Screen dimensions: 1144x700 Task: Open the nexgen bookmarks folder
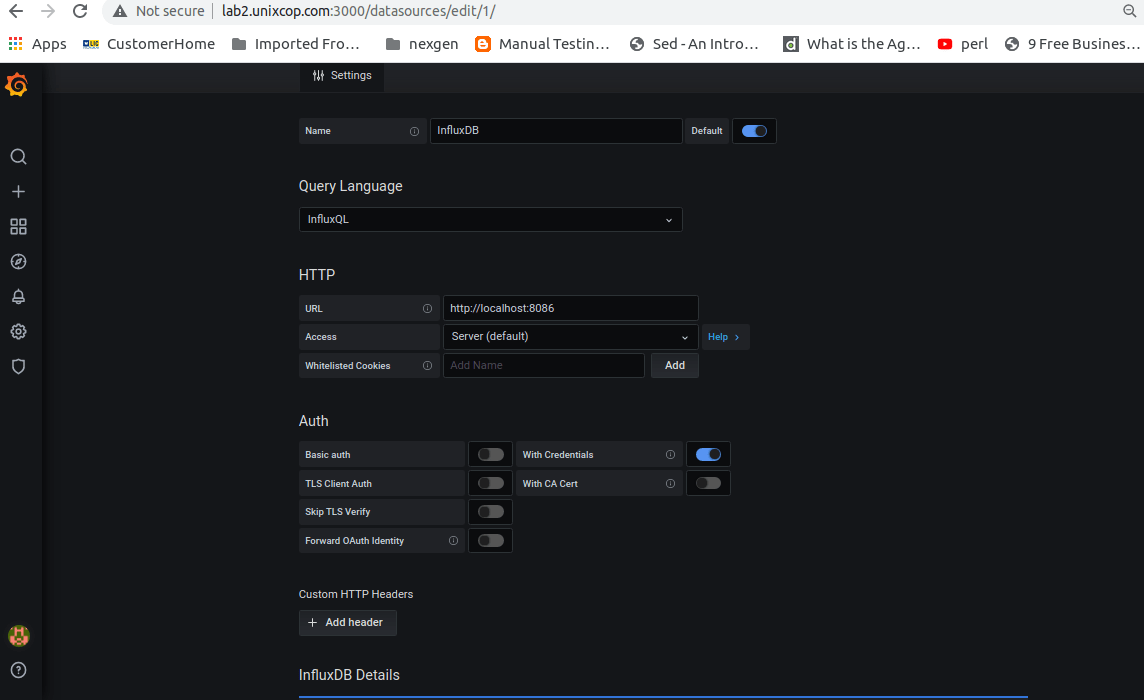[422, 44]
